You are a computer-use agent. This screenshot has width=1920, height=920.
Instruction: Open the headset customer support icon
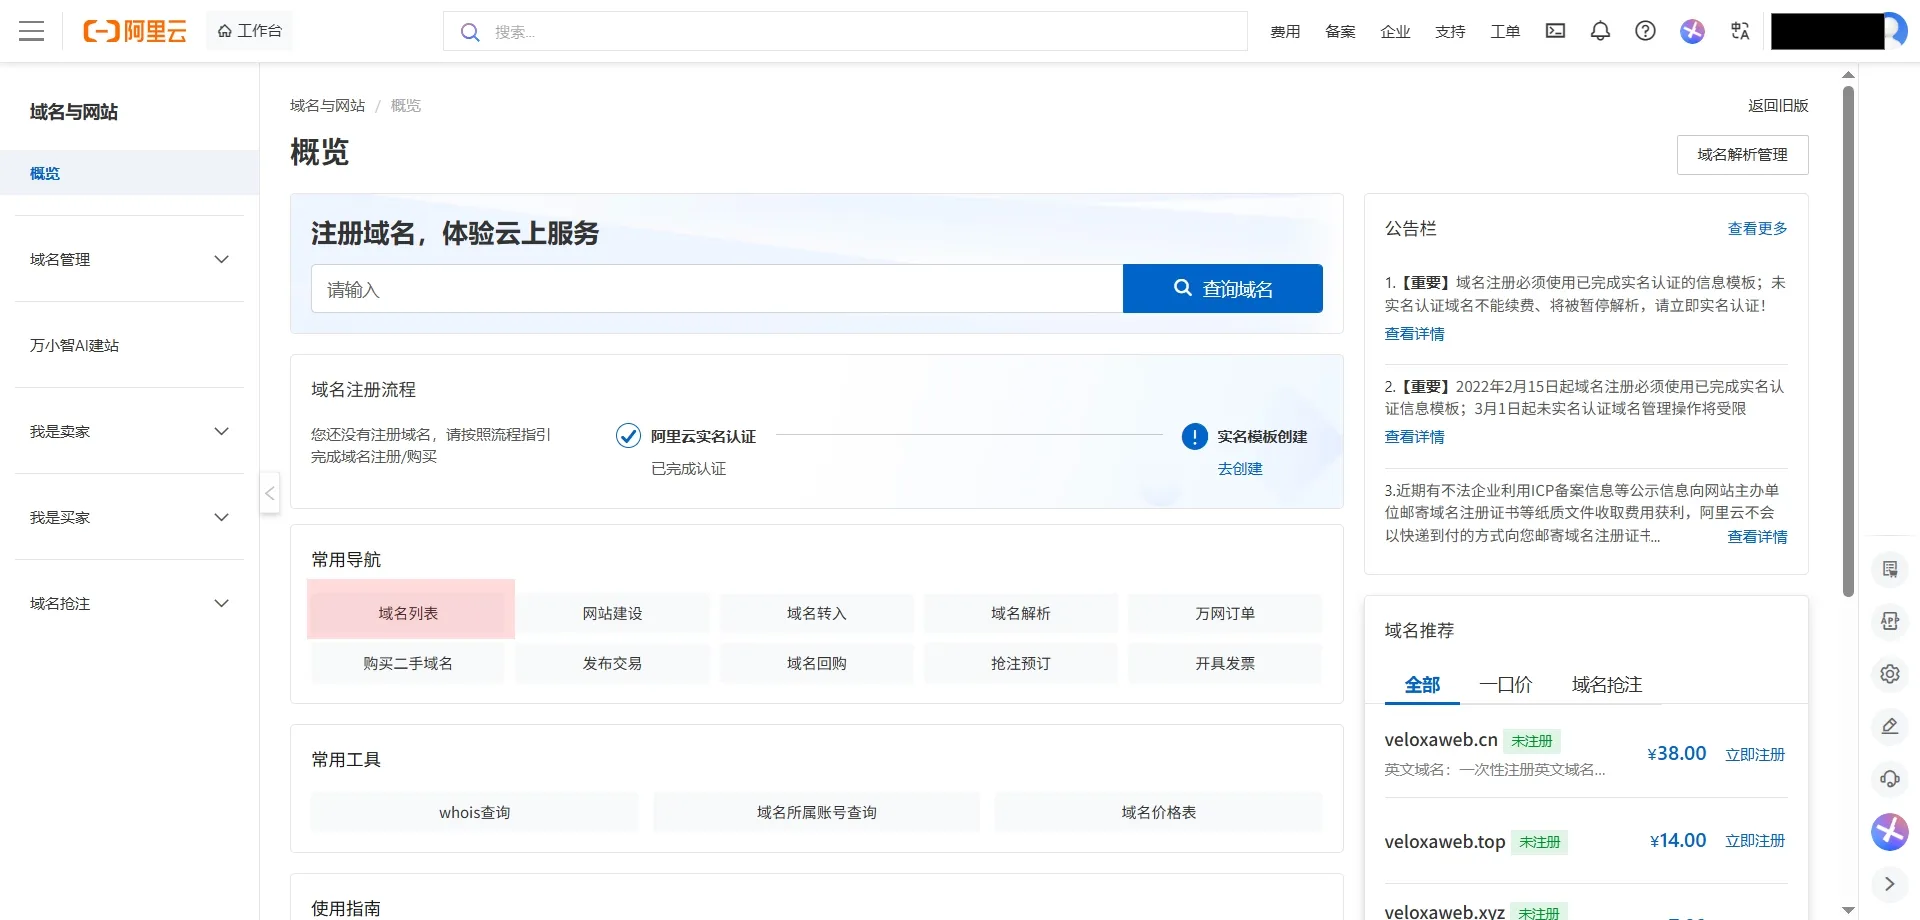click(x=1889, y=779)
